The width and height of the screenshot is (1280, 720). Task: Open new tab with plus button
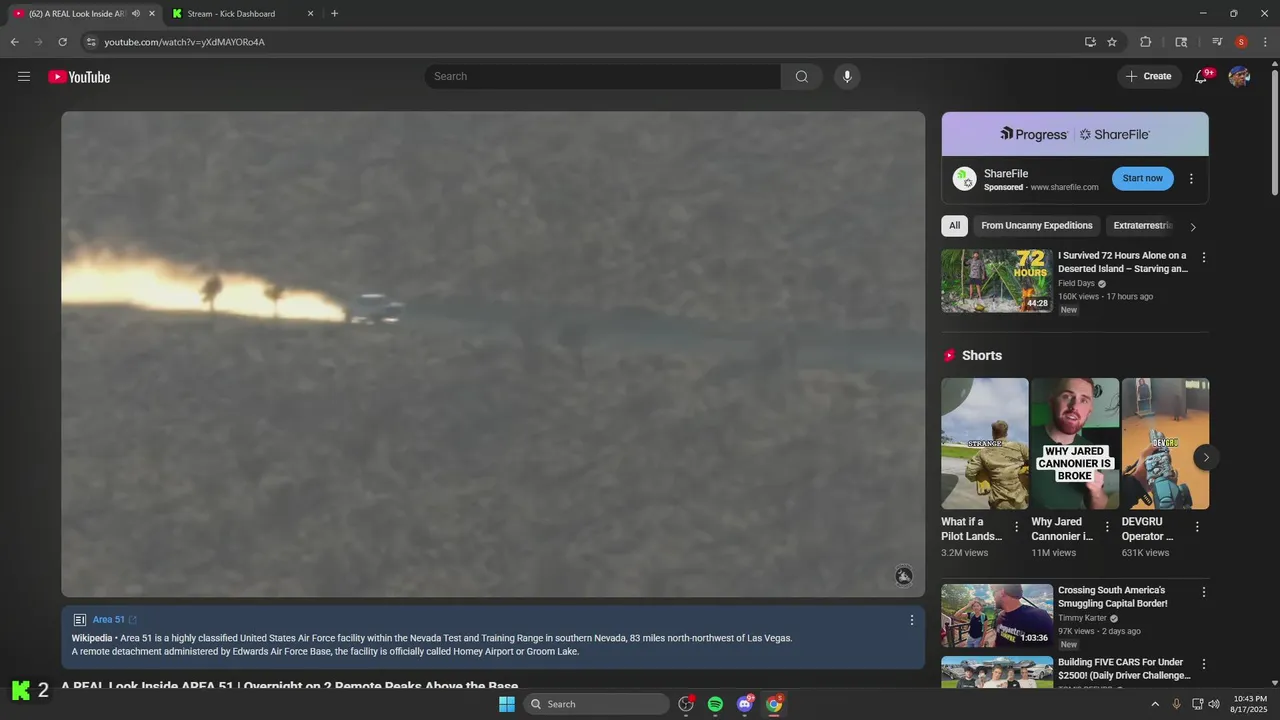[x=334, y=14]
